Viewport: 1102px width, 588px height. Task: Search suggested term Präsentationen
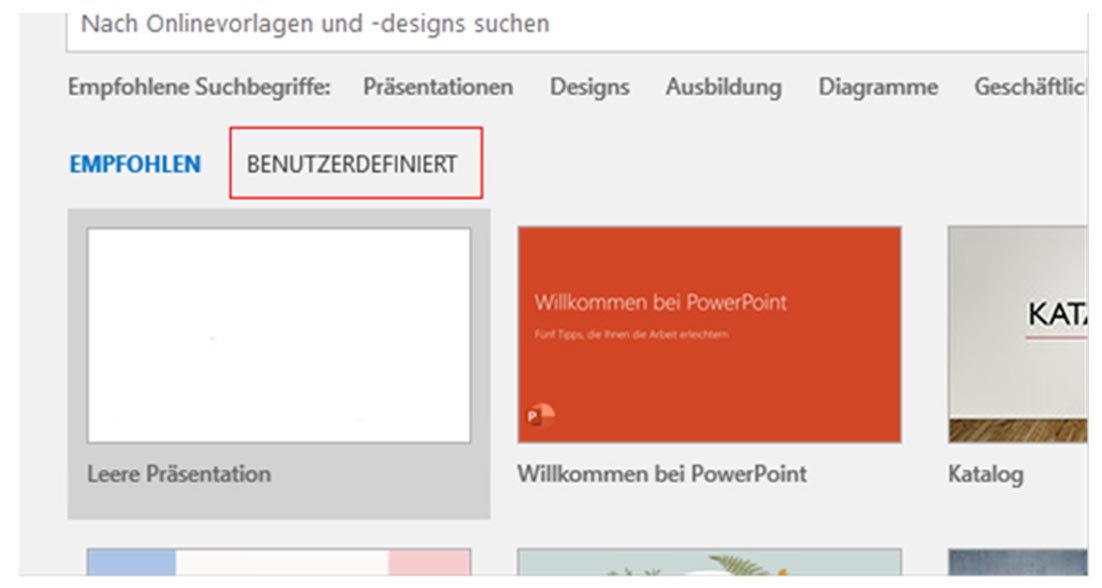(x=438, y=87)
